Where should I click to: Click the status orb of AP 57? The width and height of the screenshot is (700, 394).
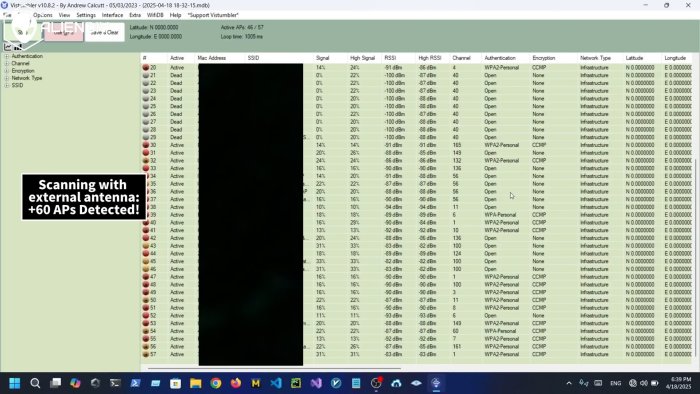146,354
